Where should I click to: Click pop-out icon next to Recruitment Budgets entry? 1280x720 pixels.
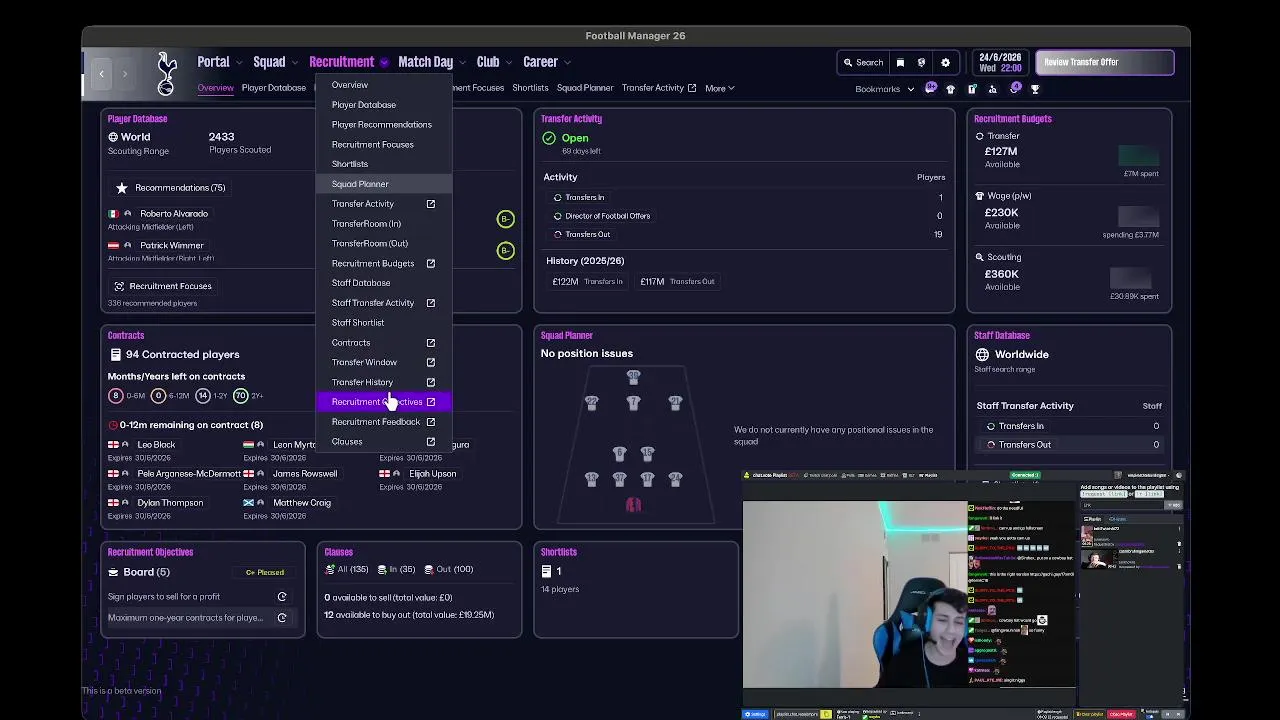click(x=431, y=263)
